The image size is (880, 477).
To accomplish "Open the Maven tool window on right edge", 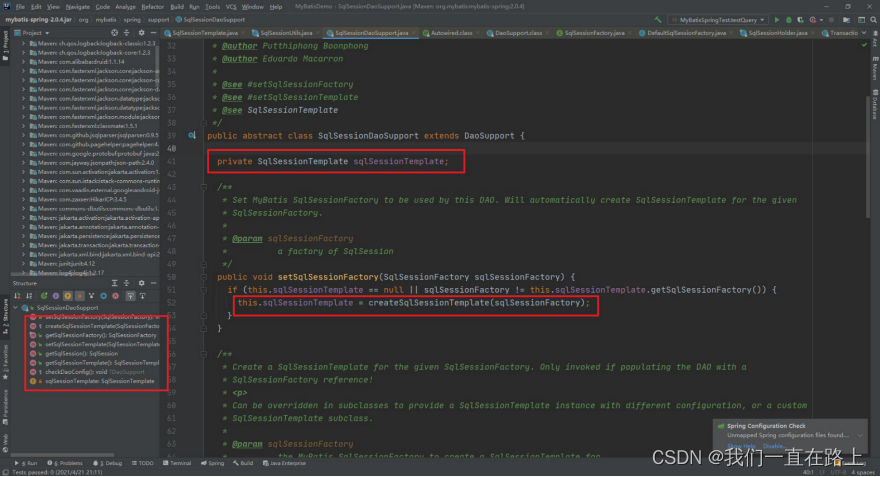I will pyautogui.click(x=875, y=68).
